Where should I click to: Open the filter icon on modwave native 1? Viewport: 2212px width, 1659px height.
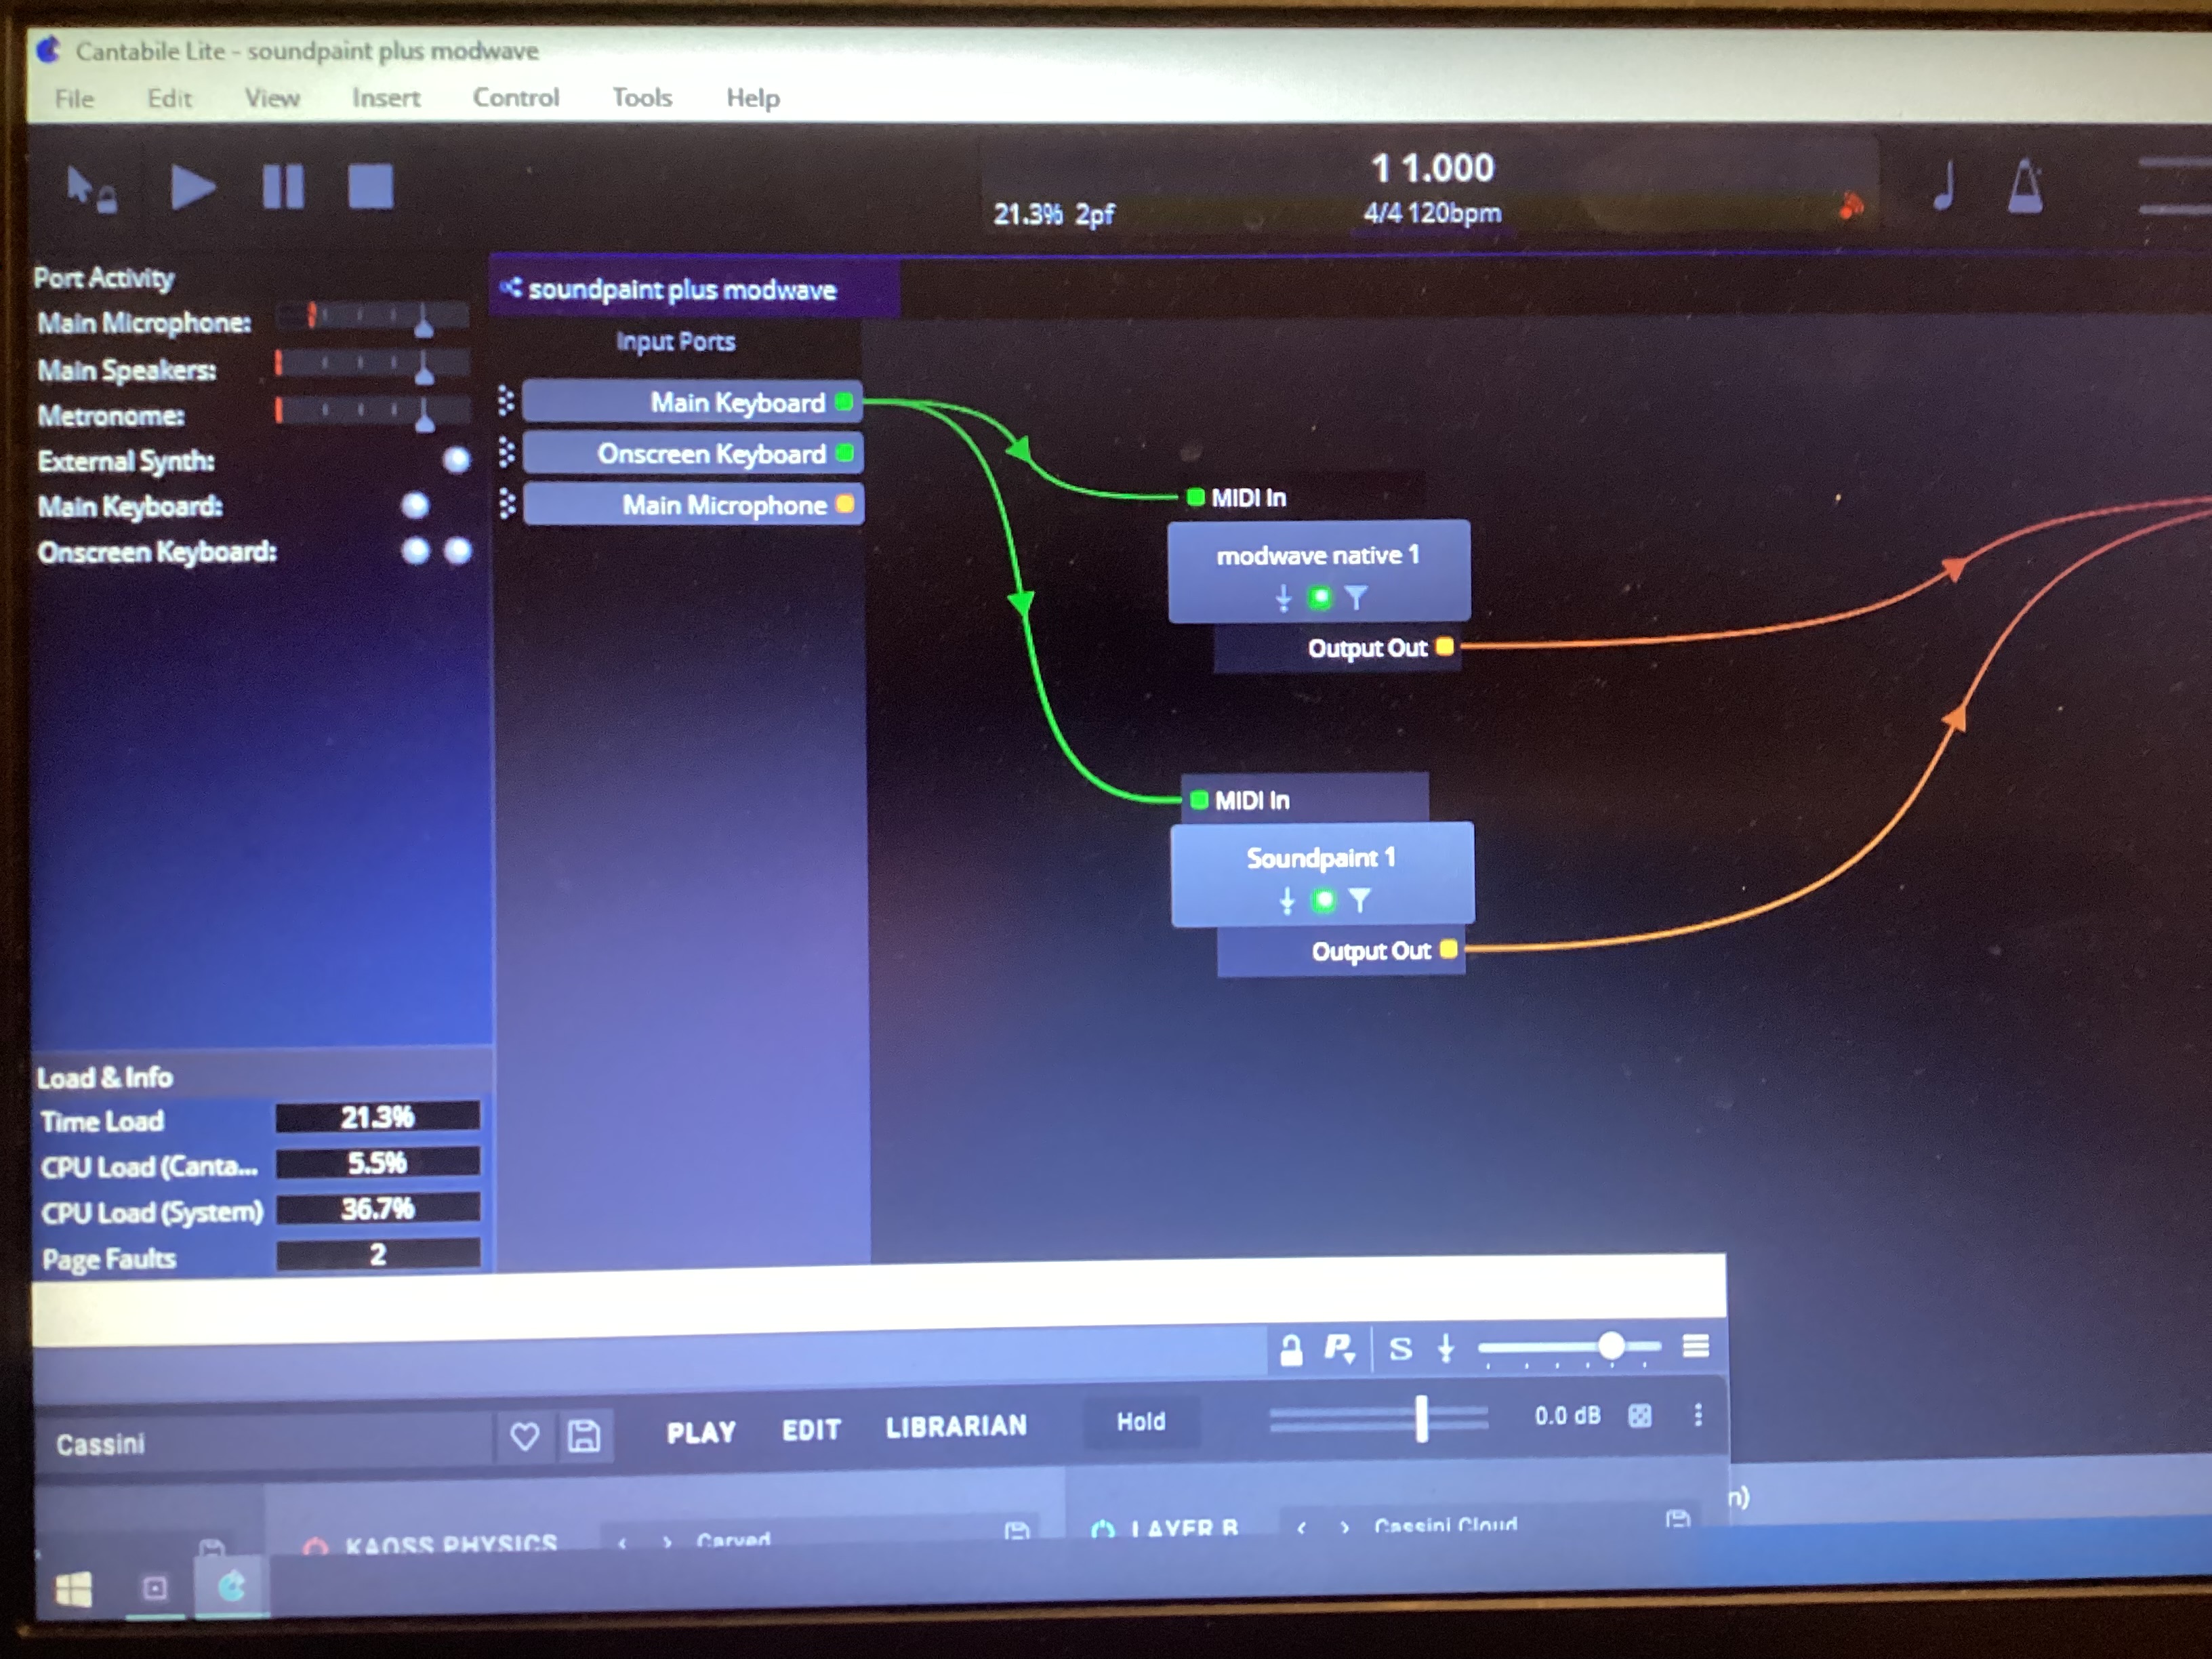(x=1356, y=598)
